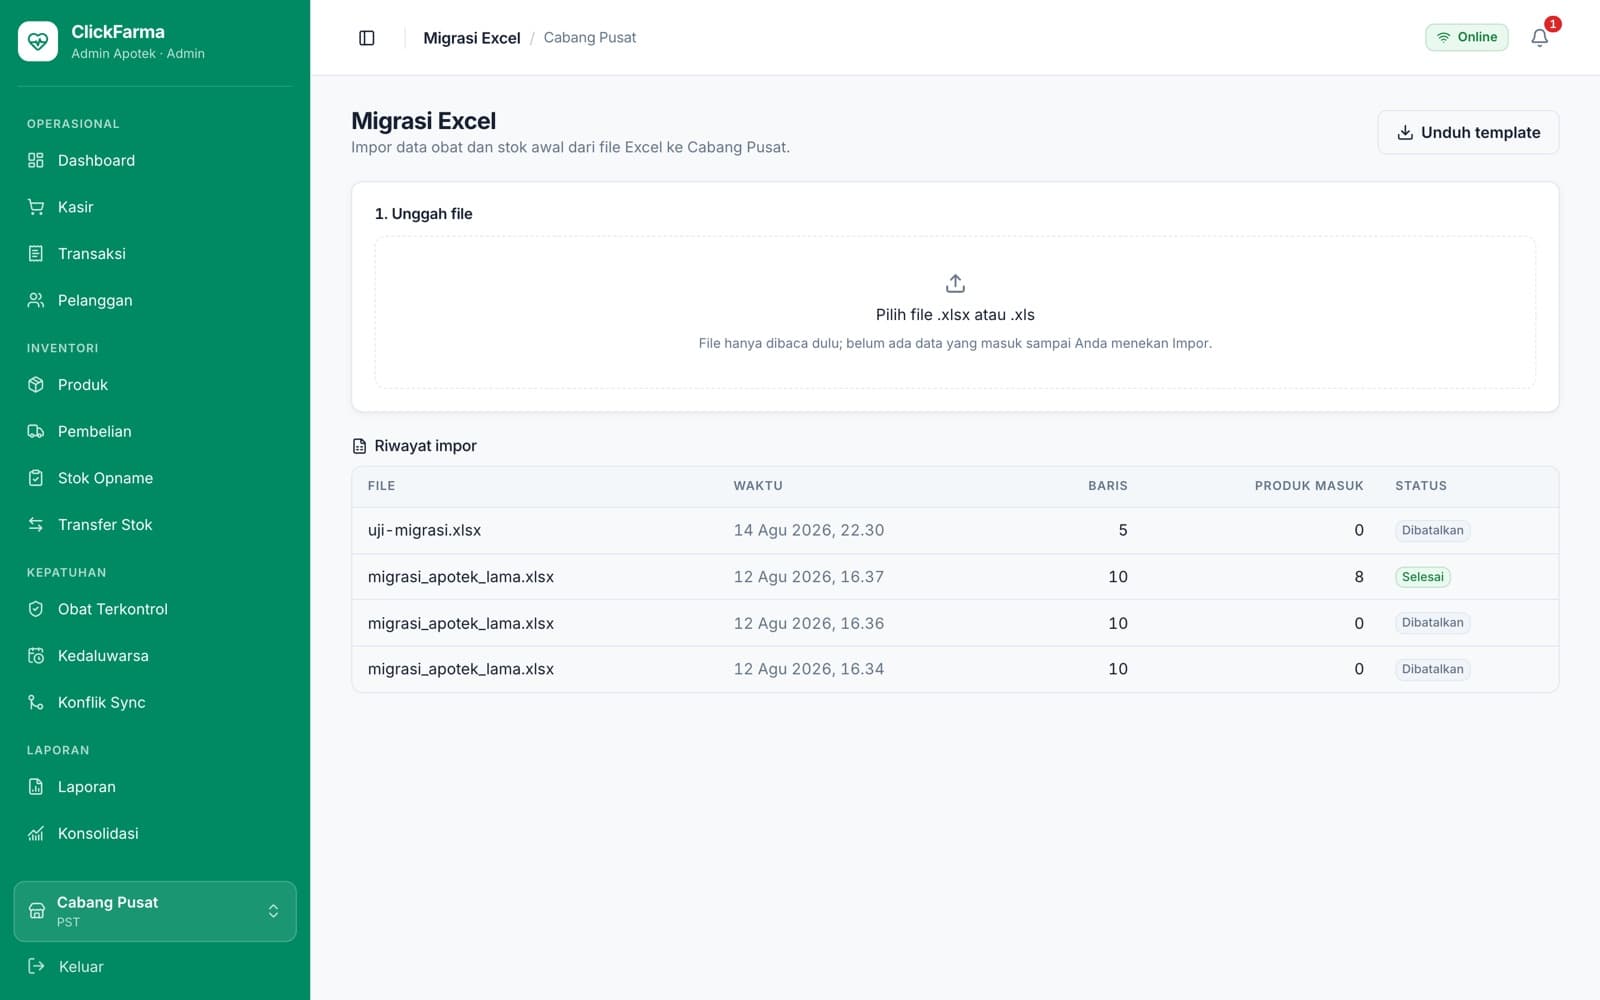Click the PRODUK MASUK column header
The height and width of the screenshot is (1000, 1600).
click(x=1309, y=486)
